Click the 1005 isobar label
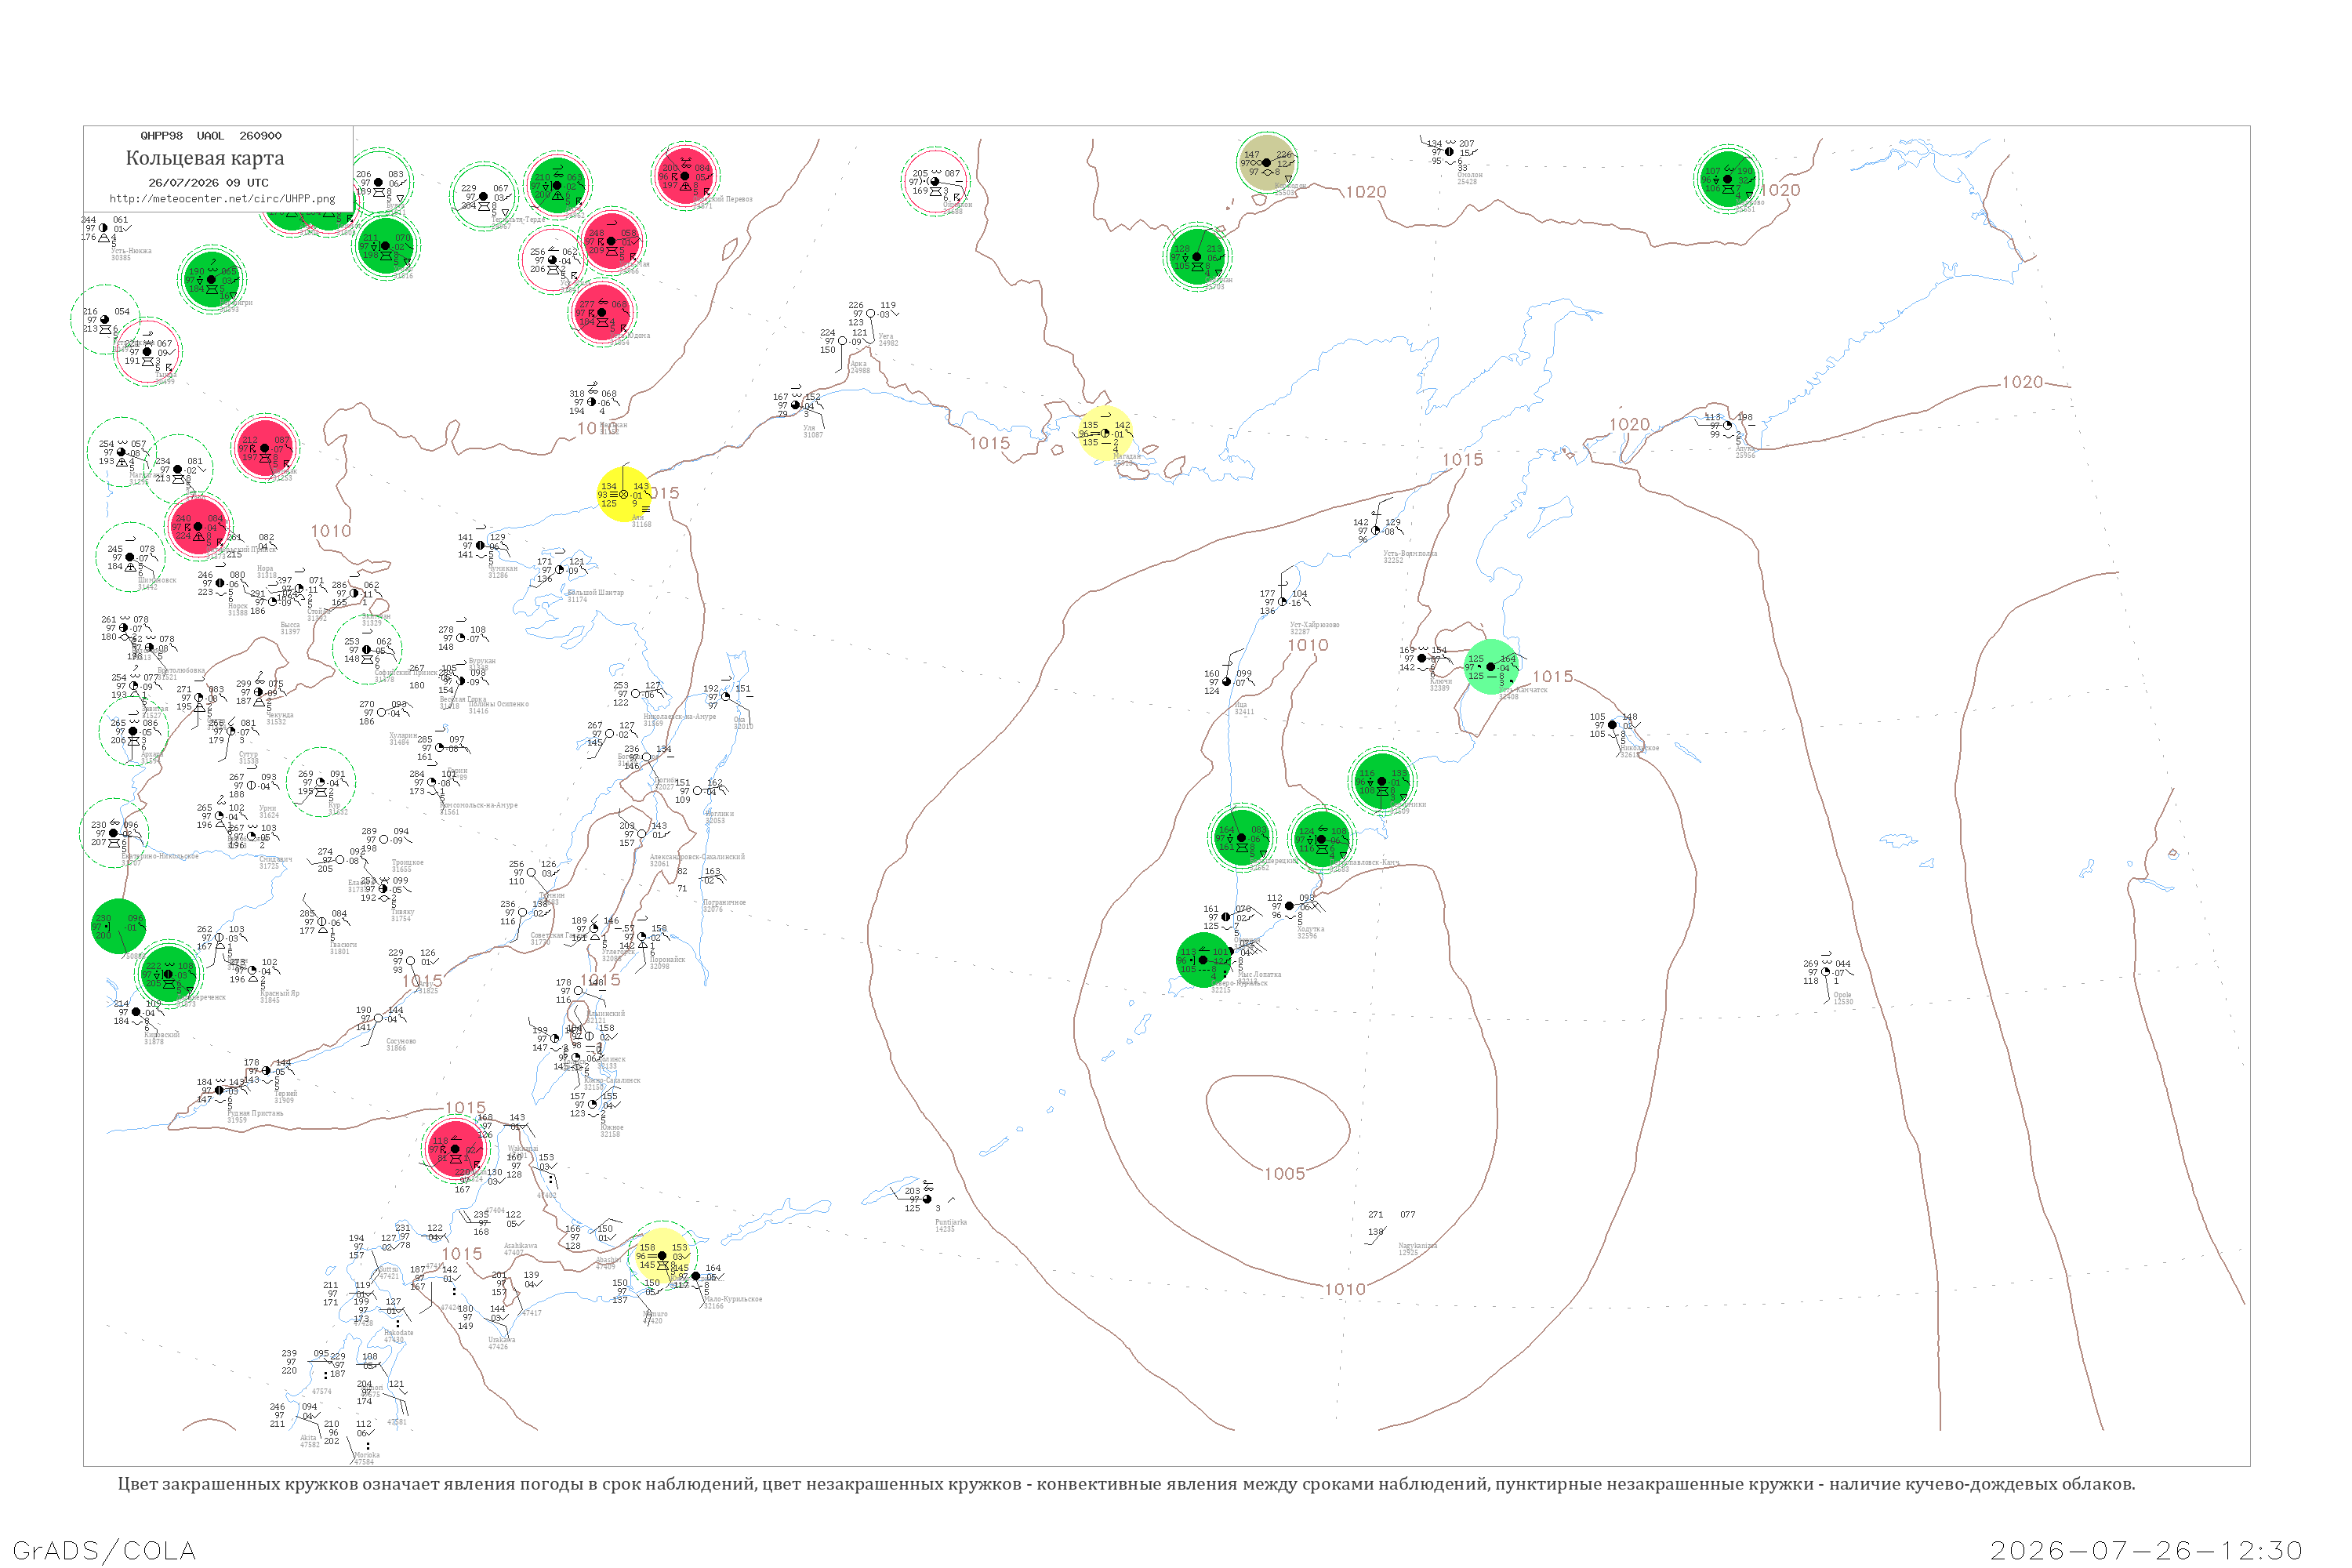The width and height of the screenshot is (2352, 1568). pos(1285,1174)
